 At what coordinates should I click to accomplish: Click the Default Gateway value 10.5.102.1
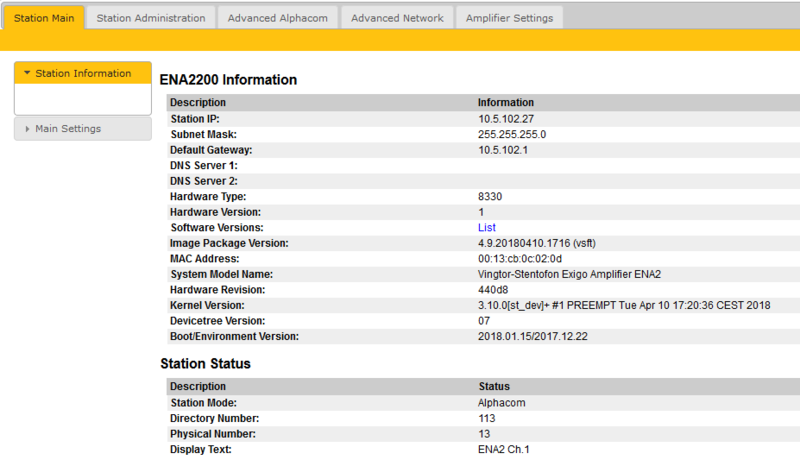502,150
